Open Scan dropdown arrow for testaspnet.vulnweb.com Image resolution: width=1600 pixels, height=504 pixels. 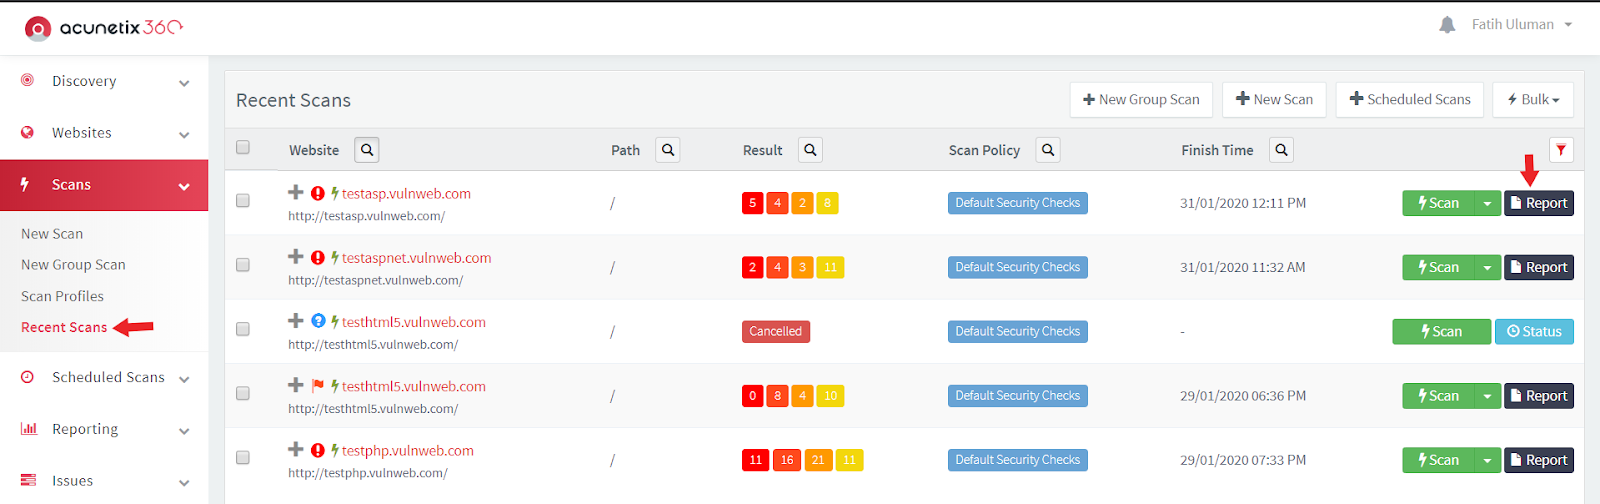1487,267
